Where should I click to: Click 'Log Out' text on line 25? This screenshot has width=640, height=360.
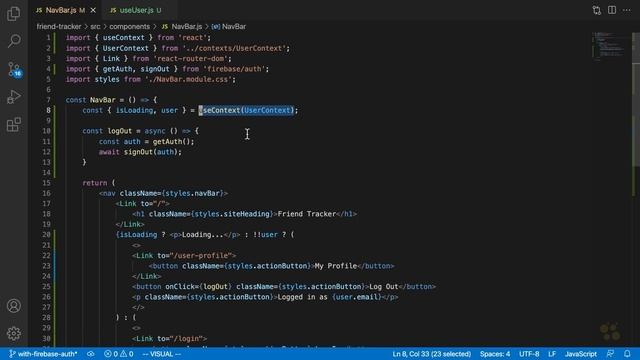click(384, 287)
